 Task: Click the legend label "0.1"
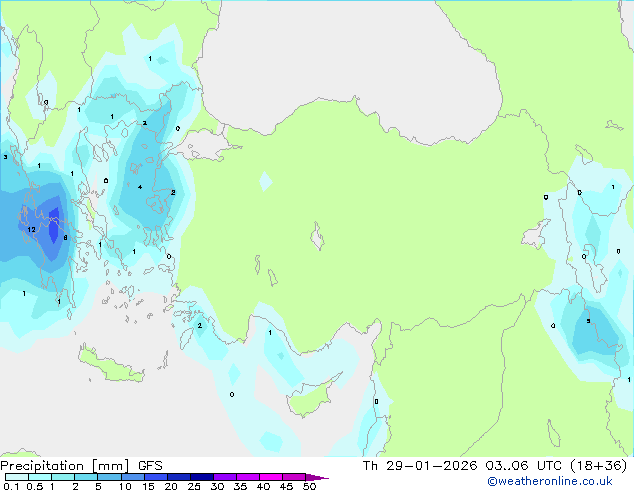pos(11,486)
